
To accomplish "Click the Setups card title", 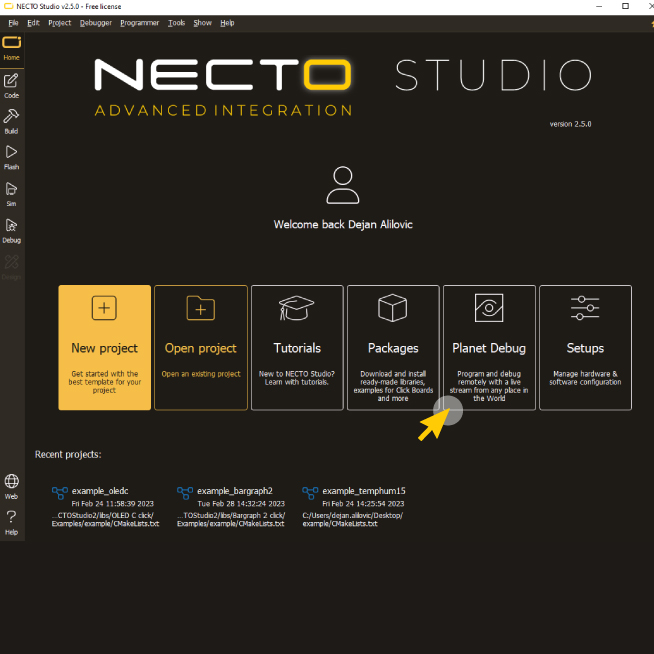I will pos(585,348).
